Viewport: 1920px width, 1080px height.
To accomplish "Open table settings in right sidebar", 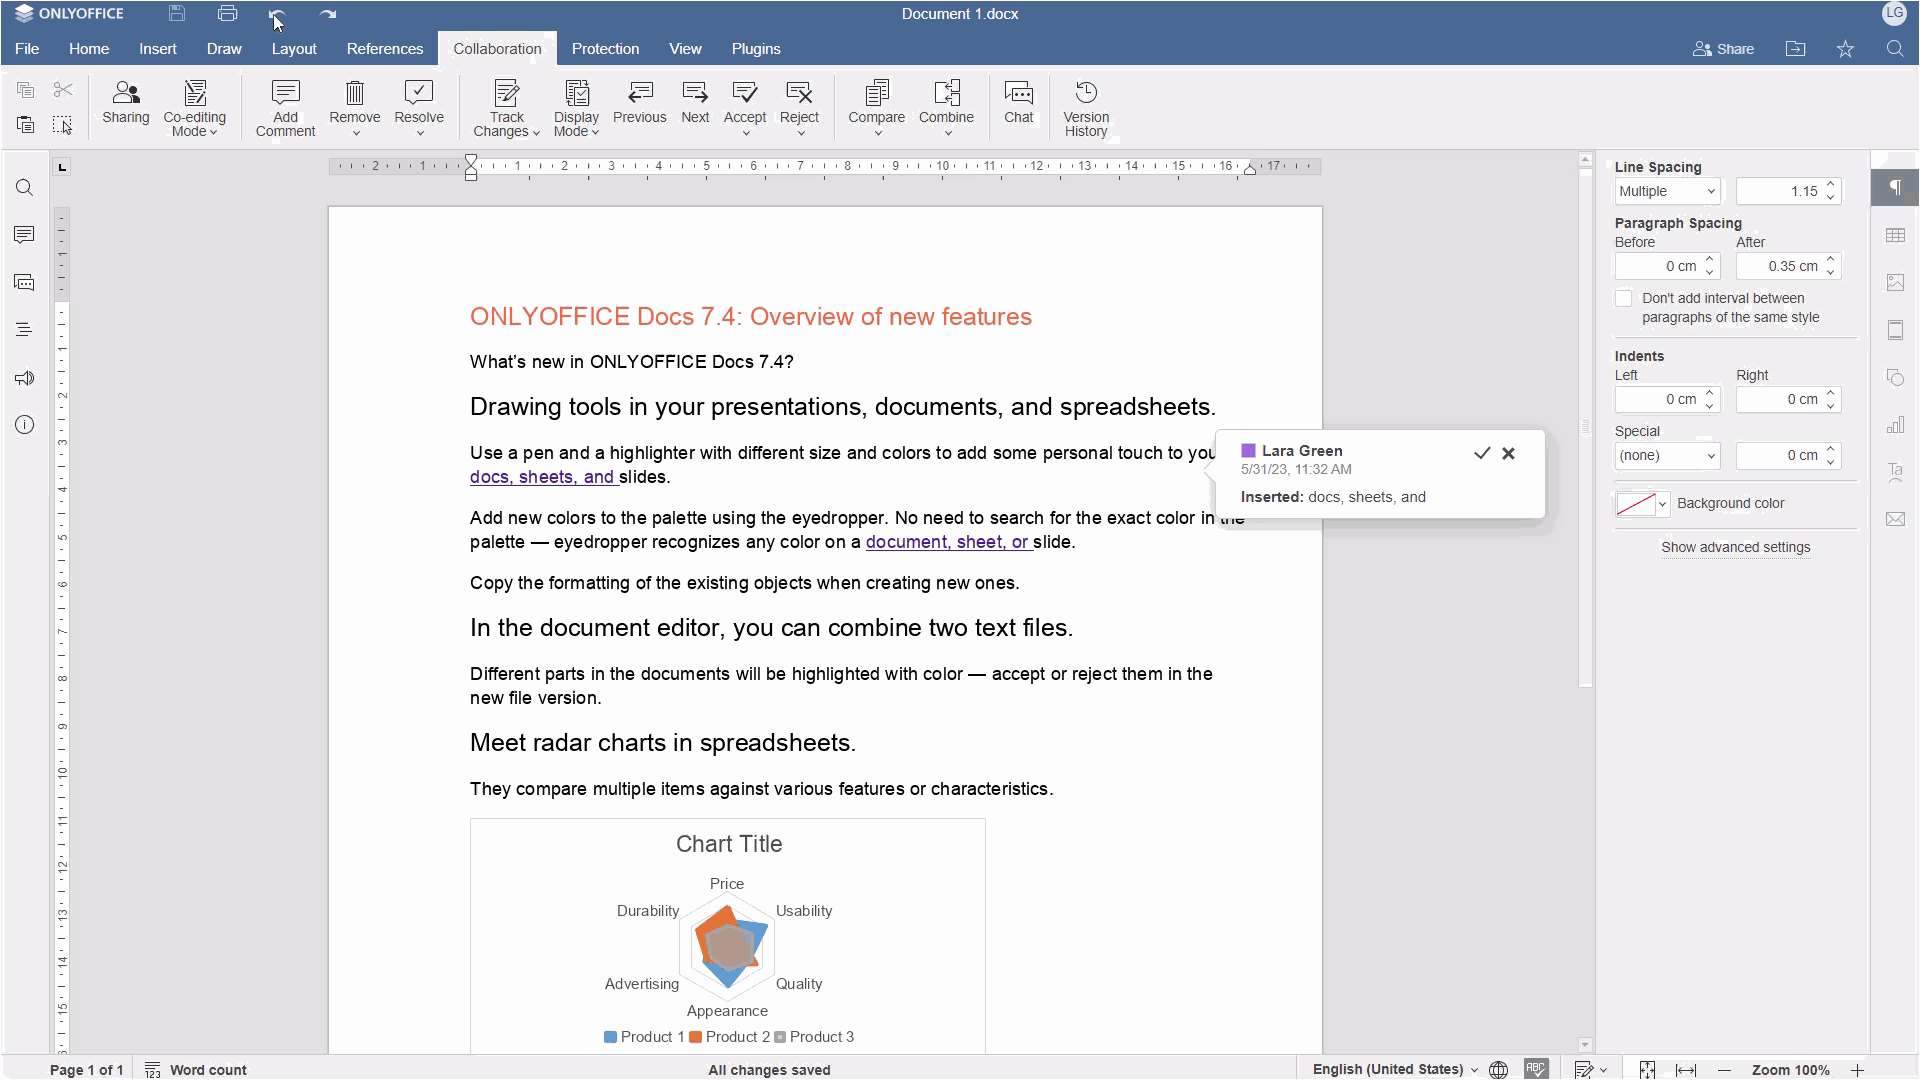I will (1895, 236).
